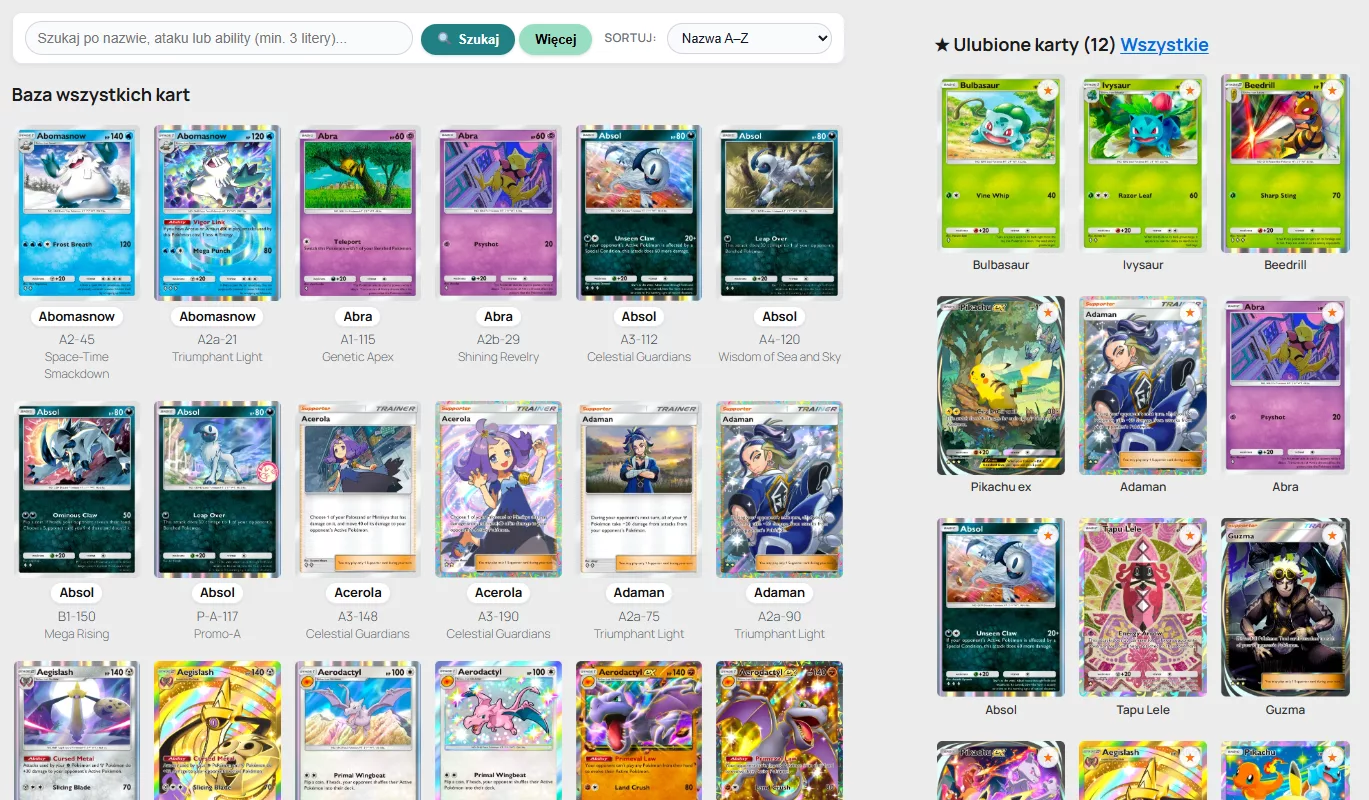Select the Acerola A3-190 card image
Screen dimensions: 1369x800
click(498, 489)
